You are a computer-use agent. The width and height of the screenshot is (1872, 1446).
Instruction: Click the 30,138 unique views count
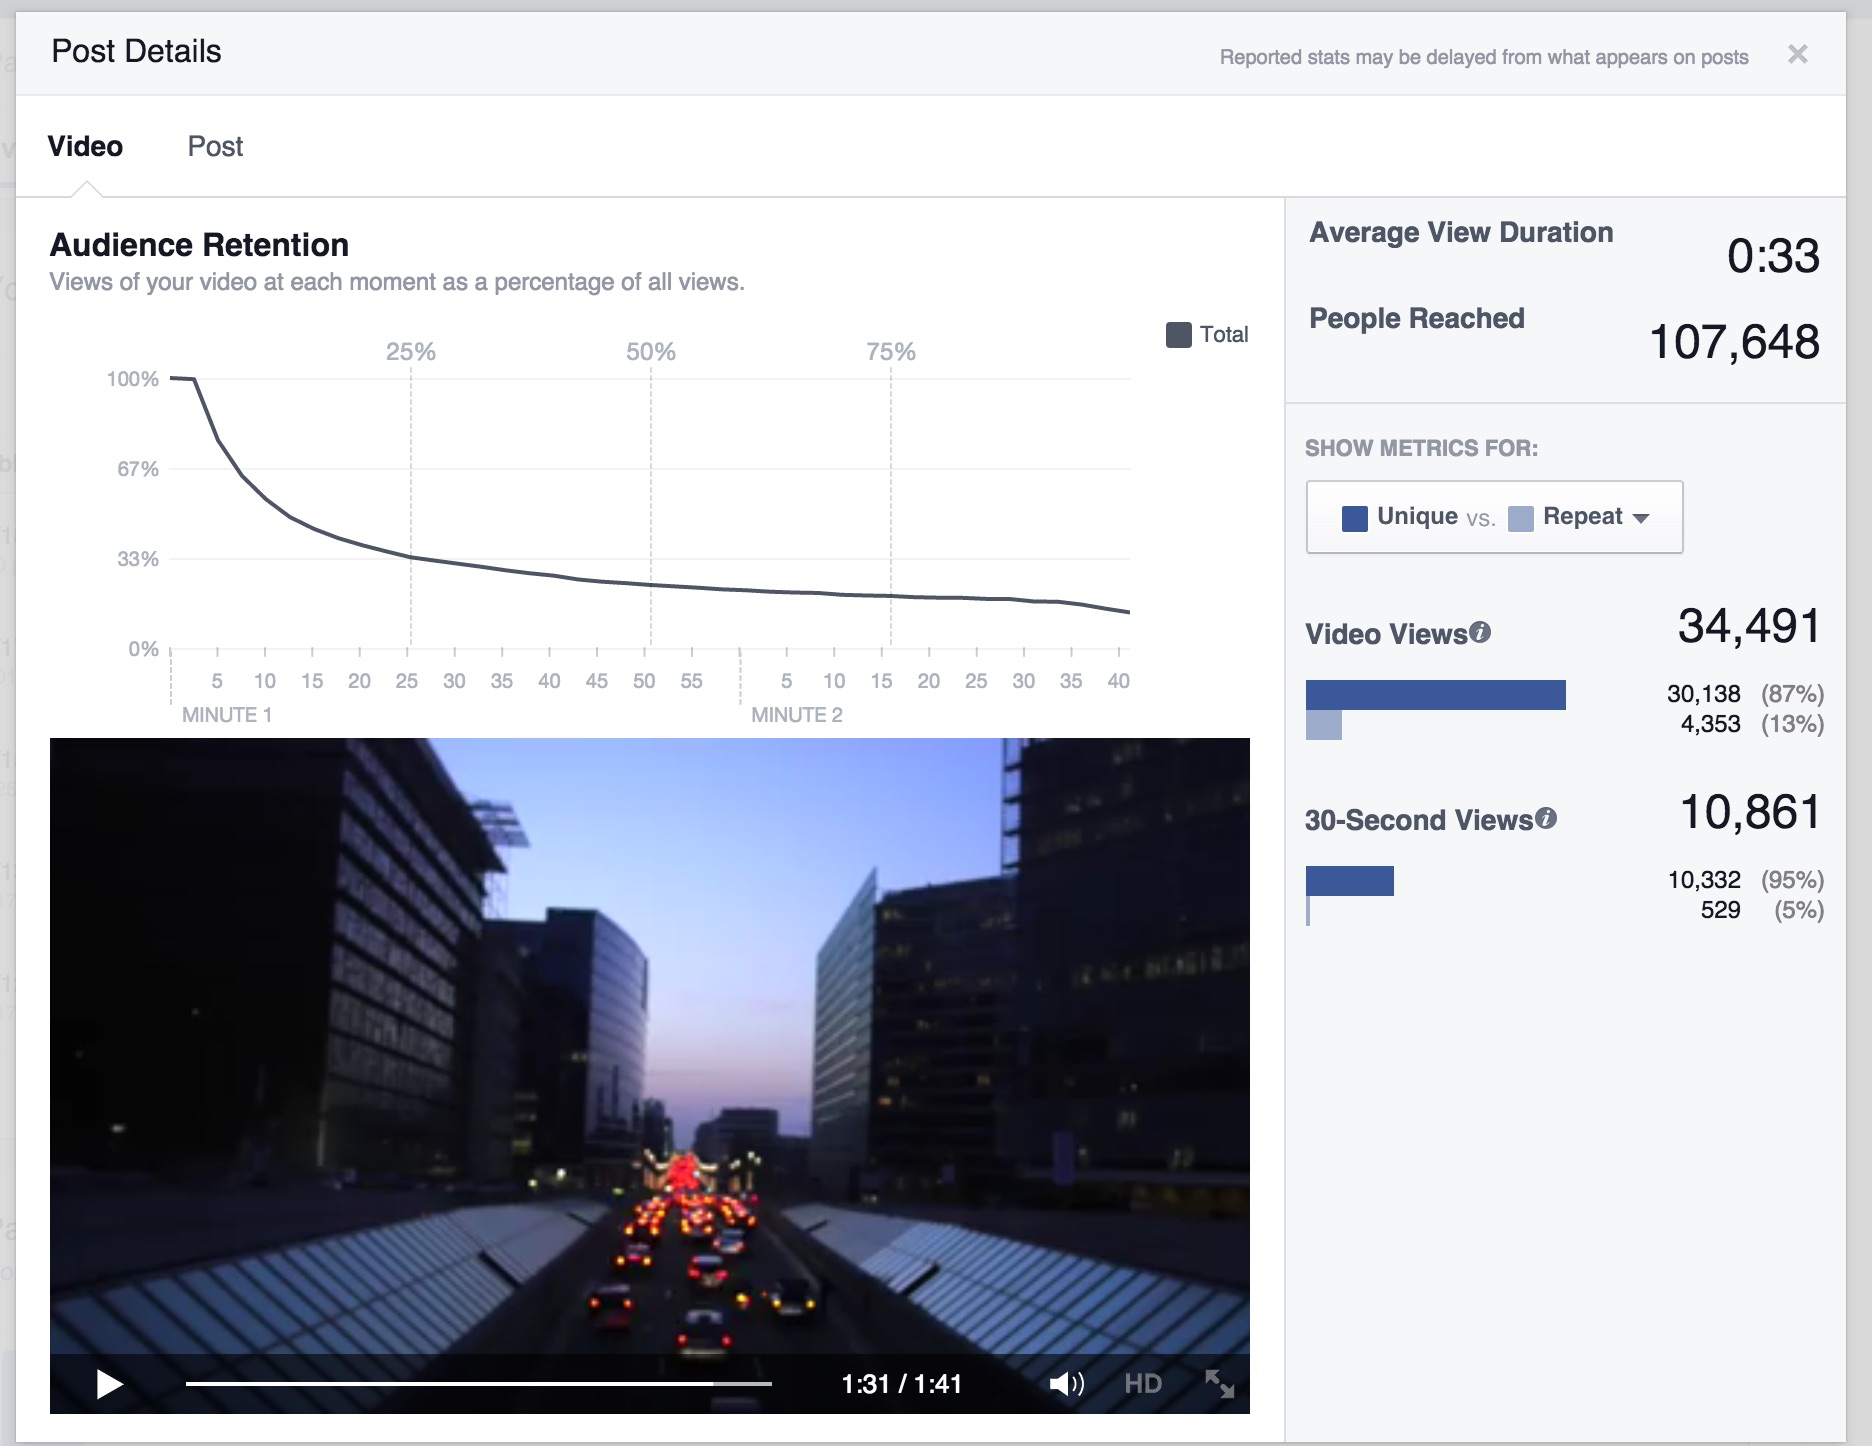tap(1703, 694)
